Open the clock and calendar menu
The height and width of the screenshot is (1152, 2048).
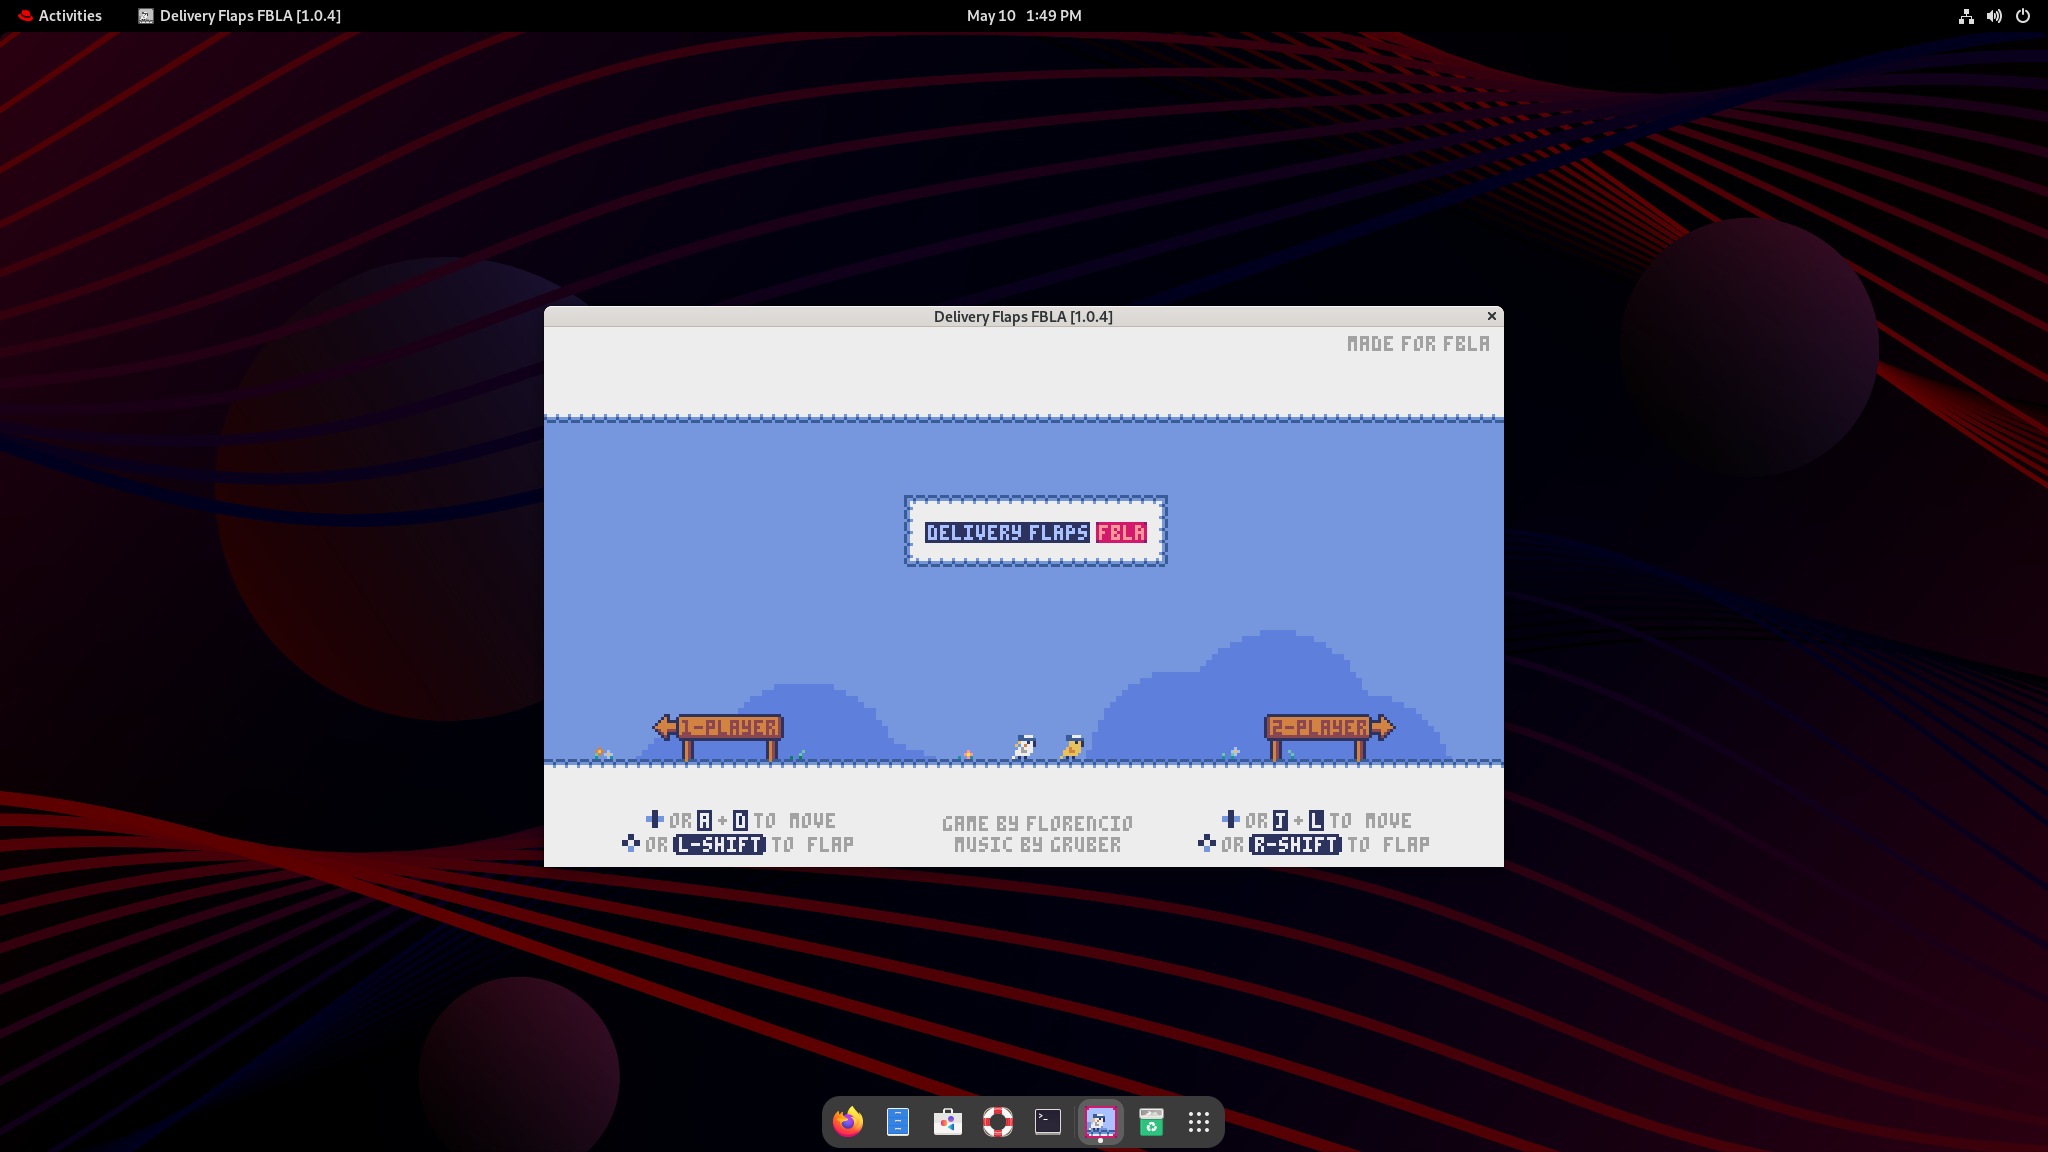pyautogui.click(x=1023, y=16)
